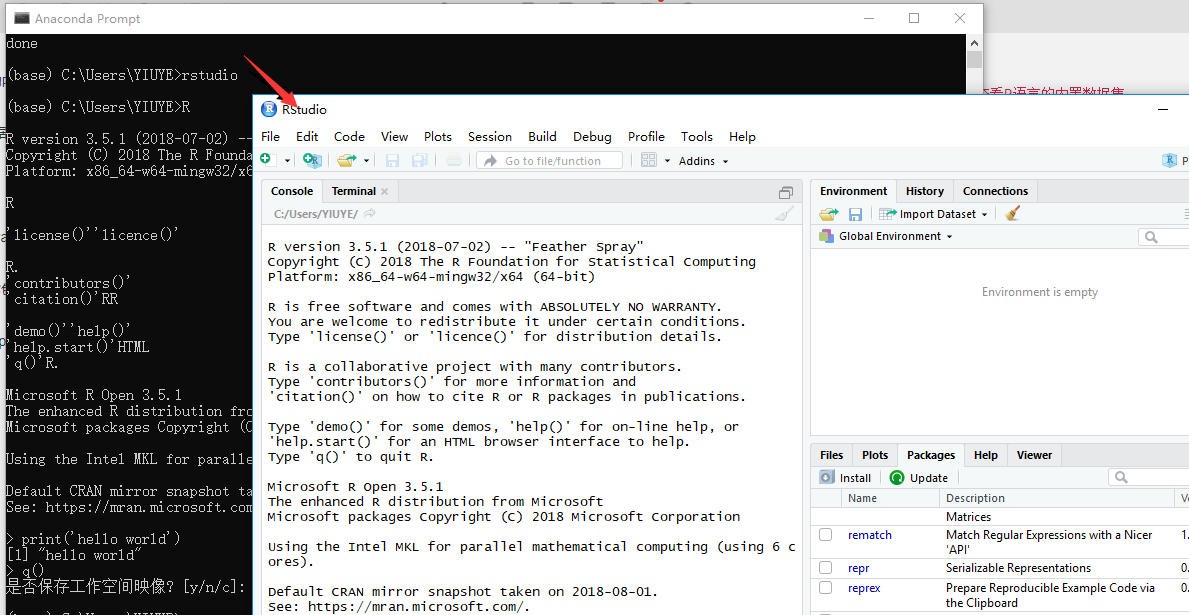Click 'Serializable Representations' description text

tap(1018, 568)
